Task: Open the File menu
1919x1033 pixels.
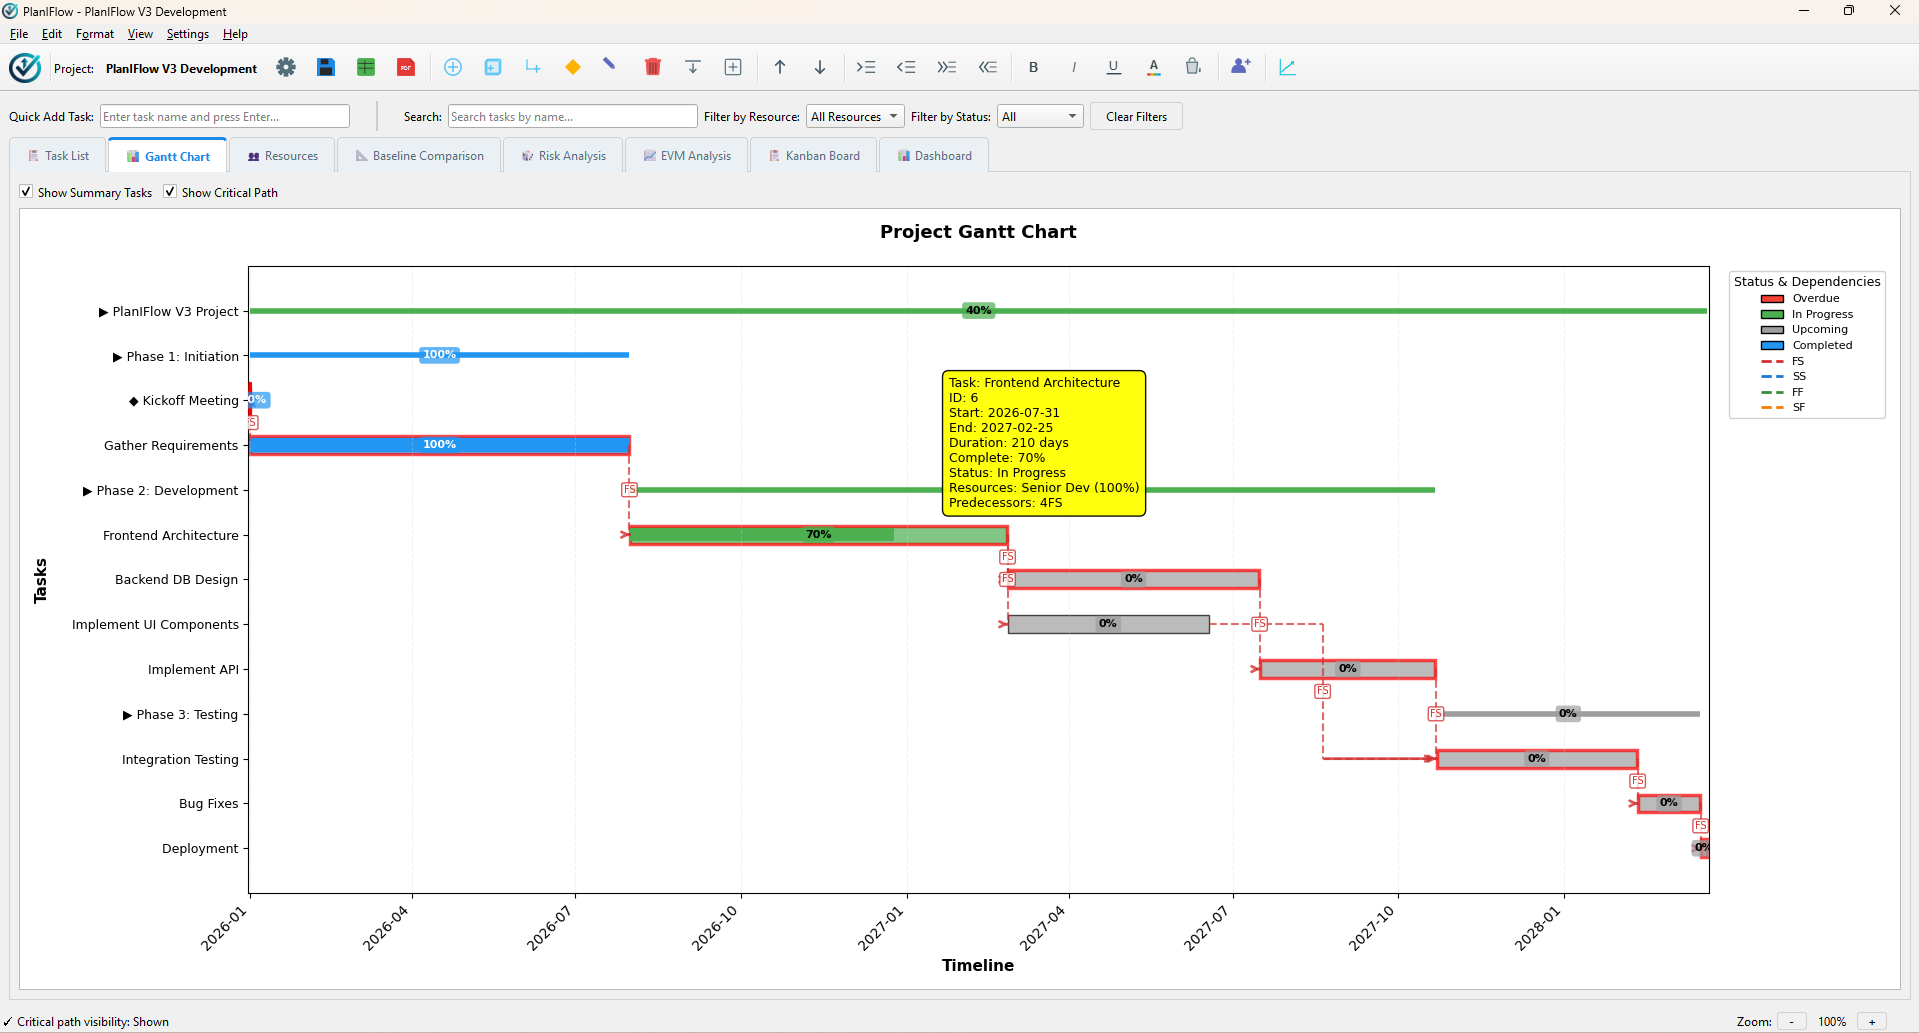Action: click(19, 34)
